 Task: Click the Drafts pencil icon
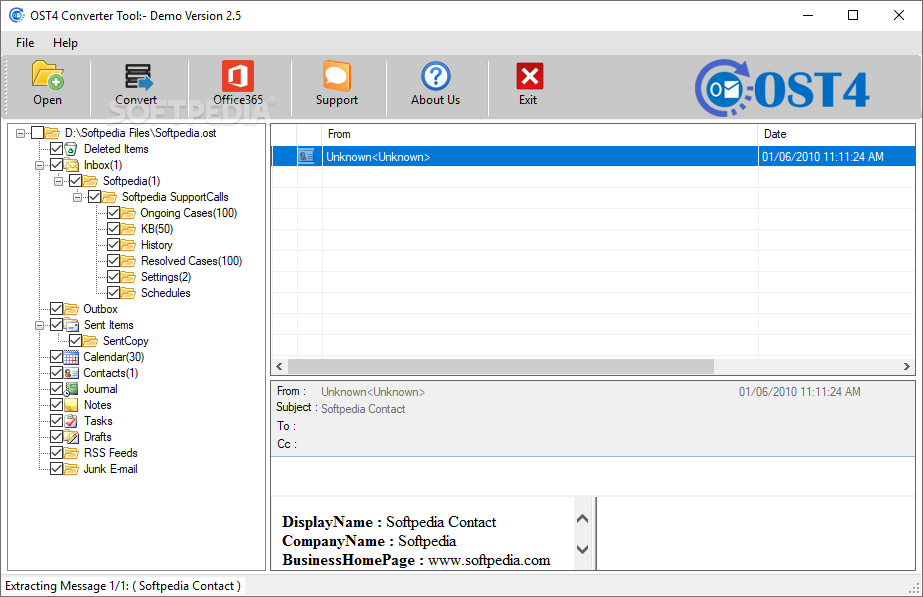pos(71,437)
